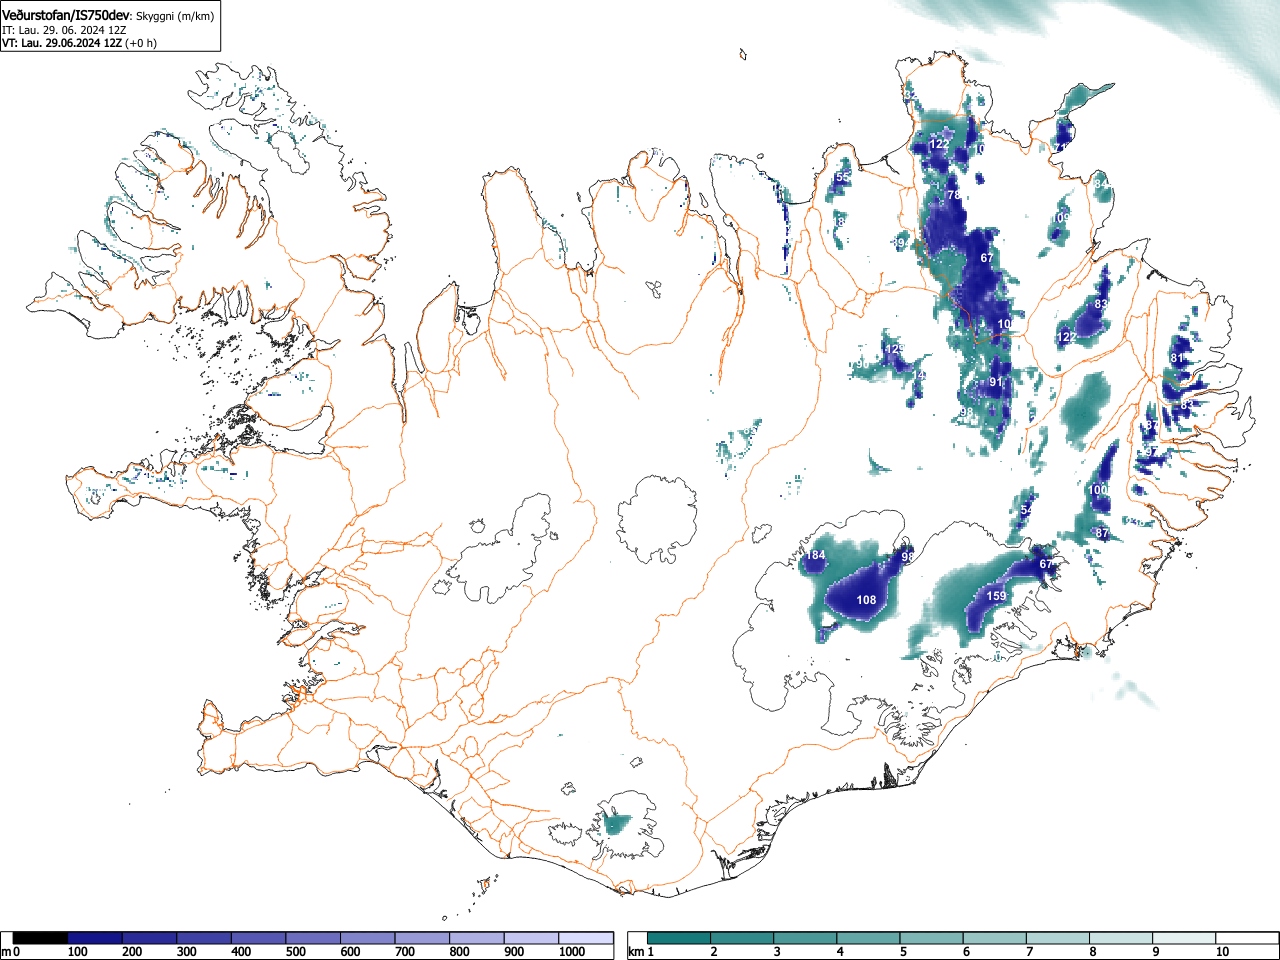Click the 300–400 m legend swatch

[204, 938]
